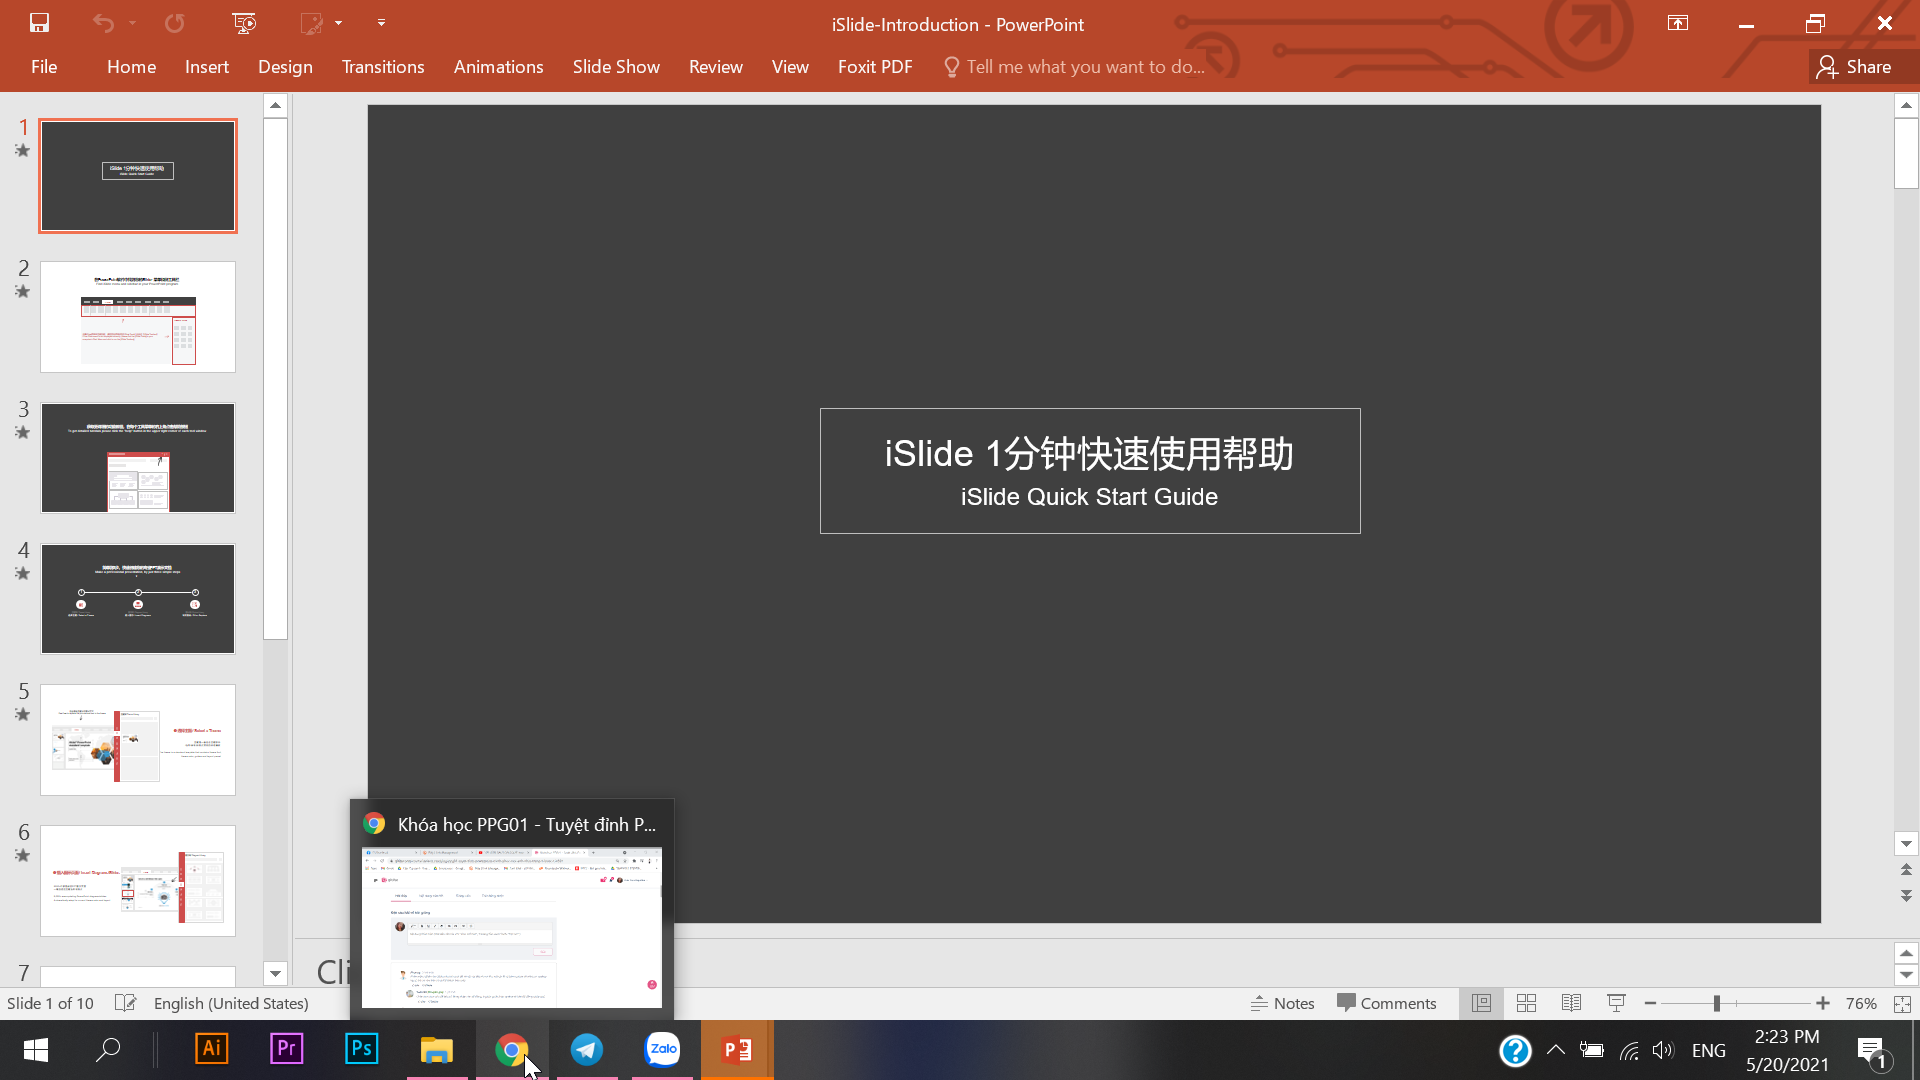Open the Design tab

(x=285, y=67)
